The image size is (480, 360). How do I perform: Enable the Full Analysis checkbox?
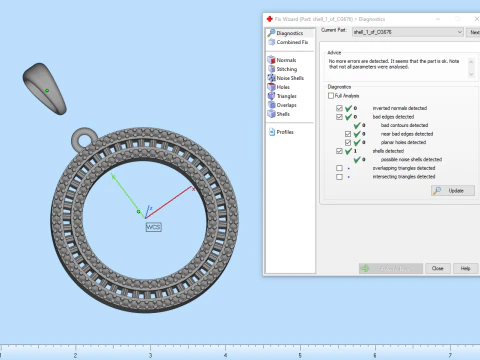331,96
